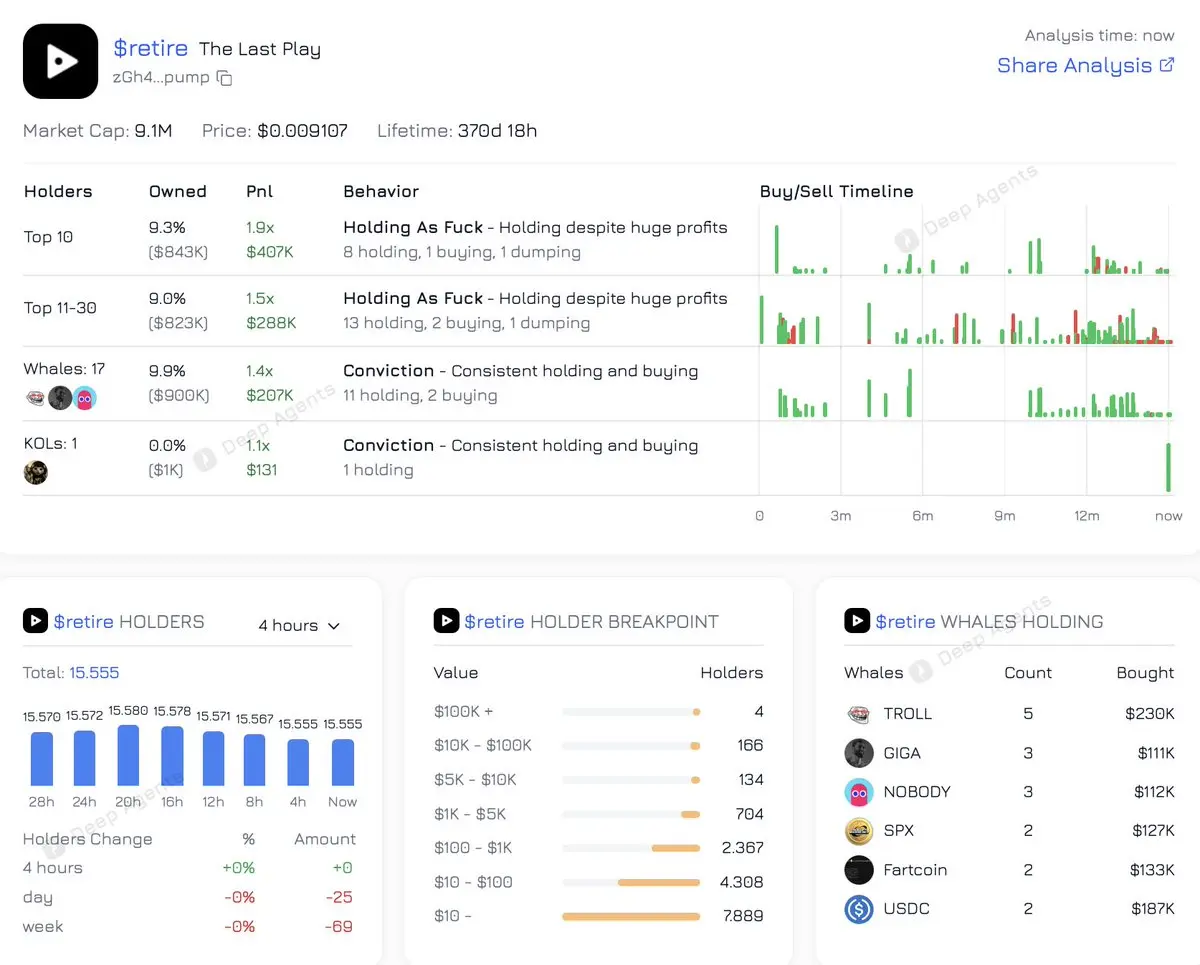
Task: Click the Whales: 17 row label
Action: 64,369
